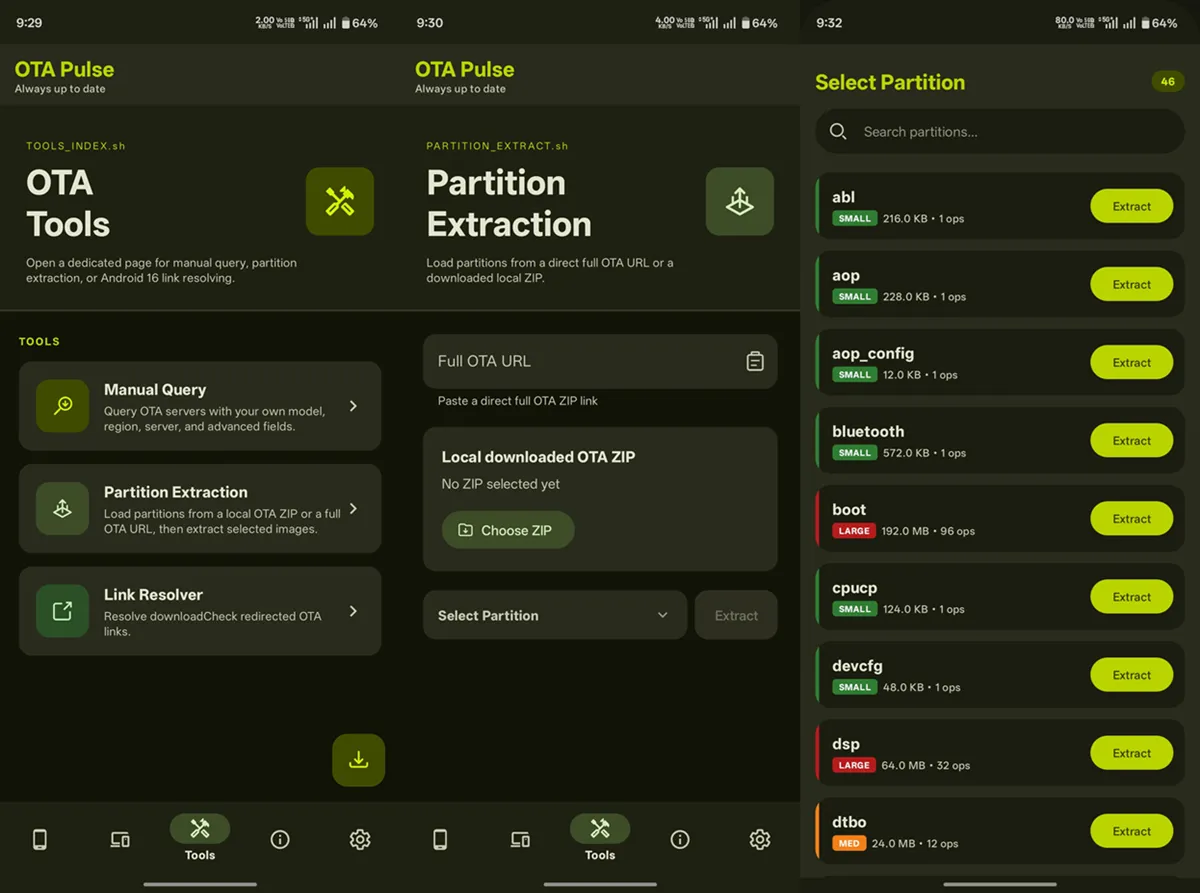Image resolution: width=1200 pixels, height=893 pixels.
Task: Tap clipboard paste icon in Full OTA URL field
Action: point(755,361)
